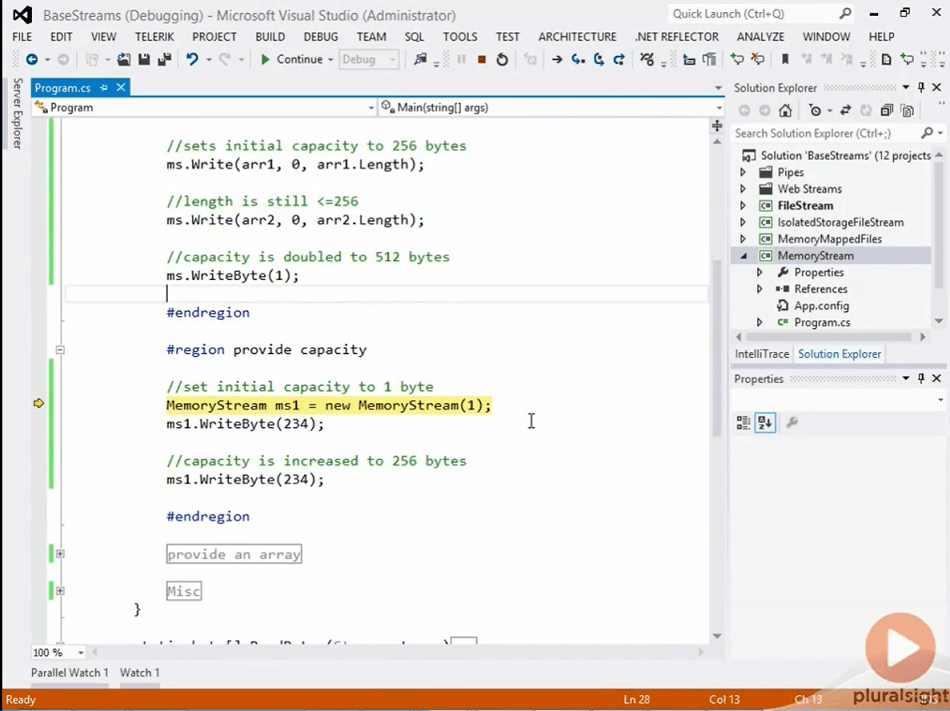Expand the 'provide an array' region

[60, 554]
